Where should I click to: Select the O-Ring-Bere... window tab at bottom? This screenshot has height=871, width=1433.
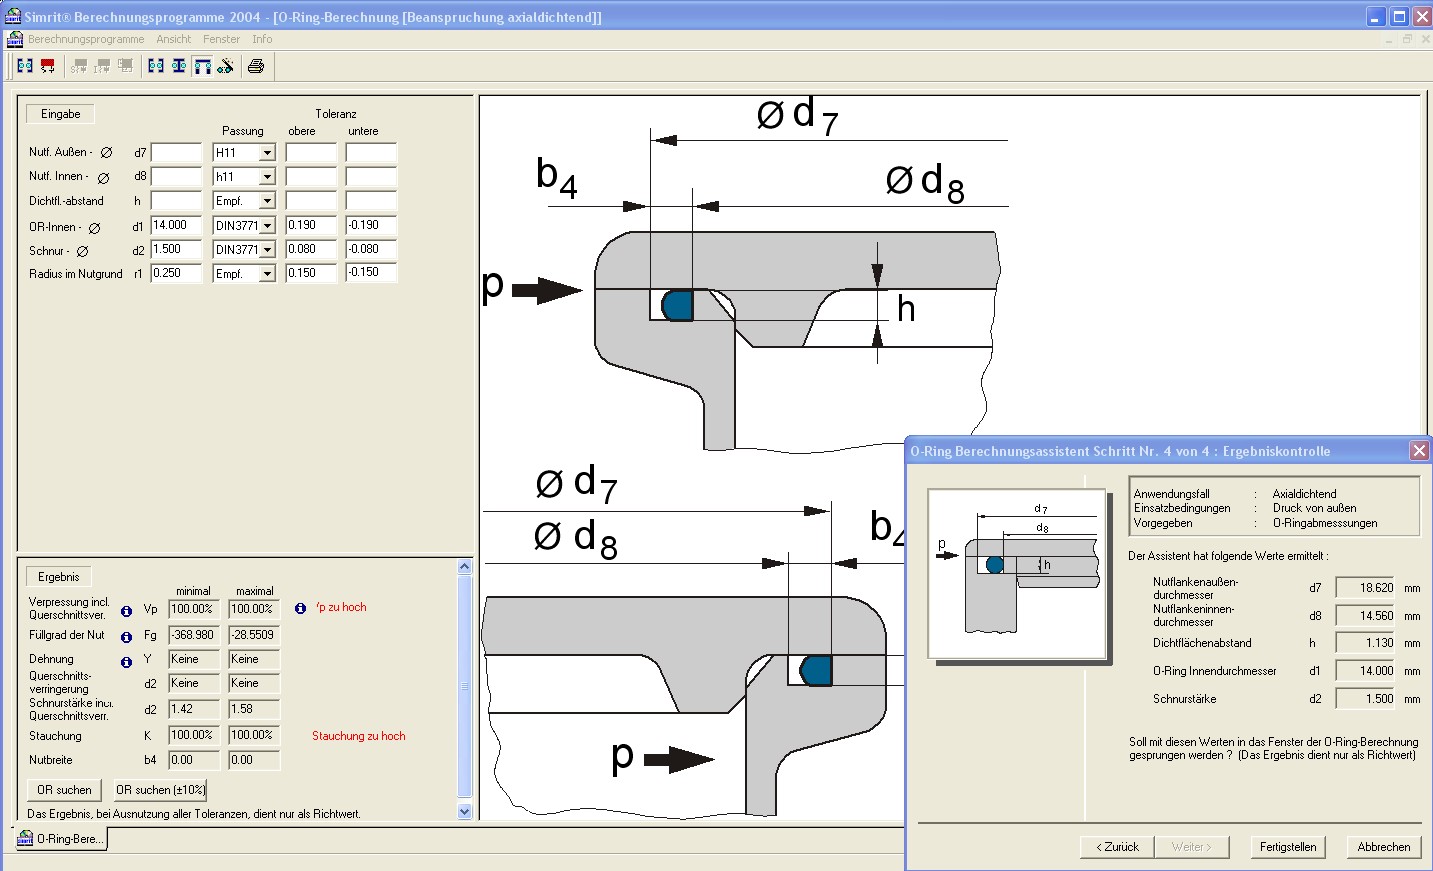click(60, 839)
